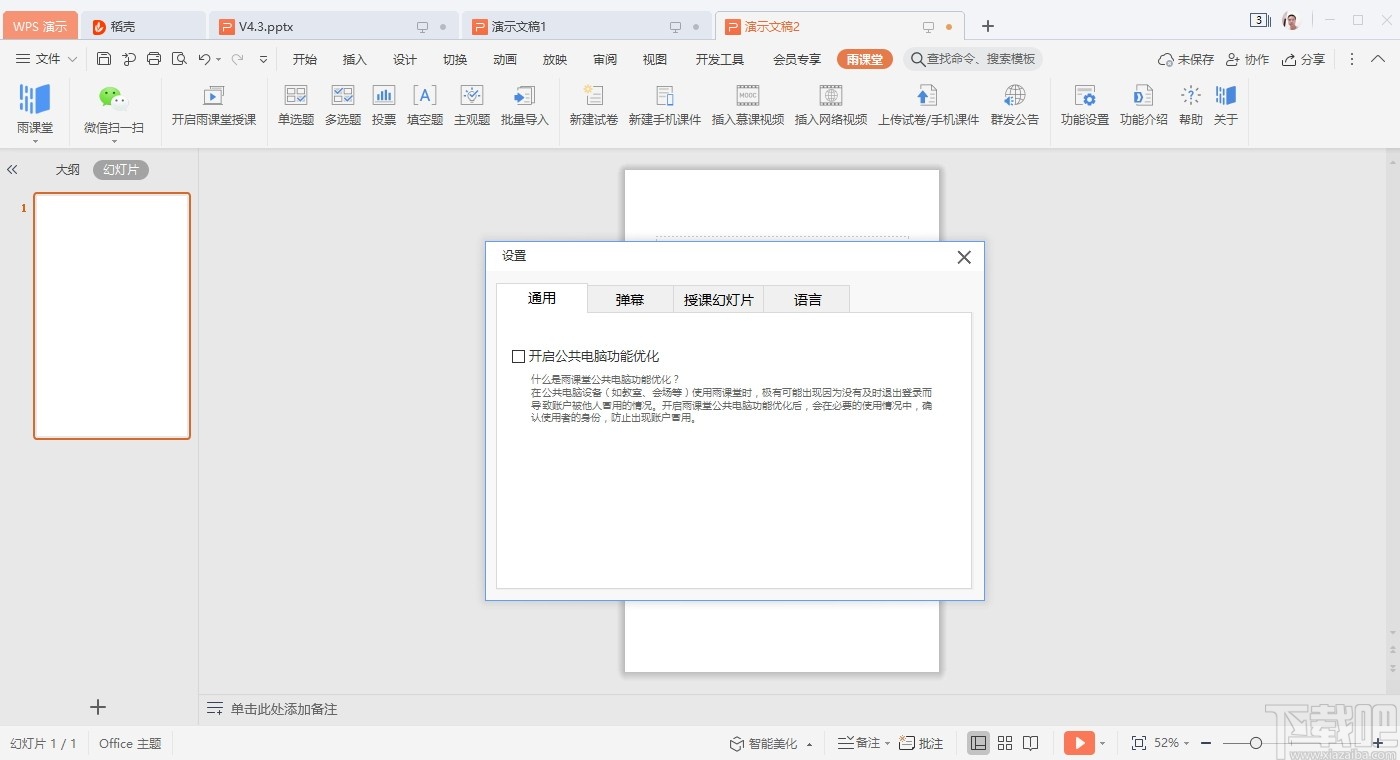
Task: Open print preview icon in quick toolbar
Action: pyautogui.click(x=179, y=59)
